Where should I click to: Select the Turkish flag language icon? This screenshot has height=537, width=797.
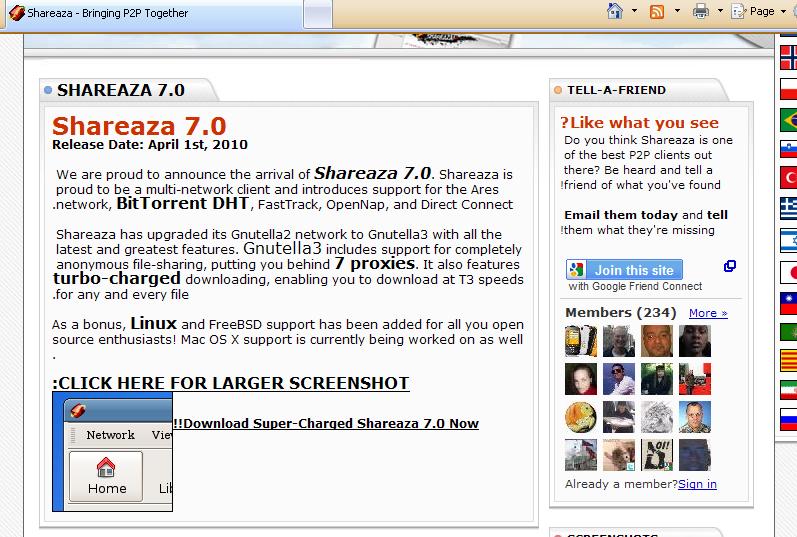coord(788,179)
